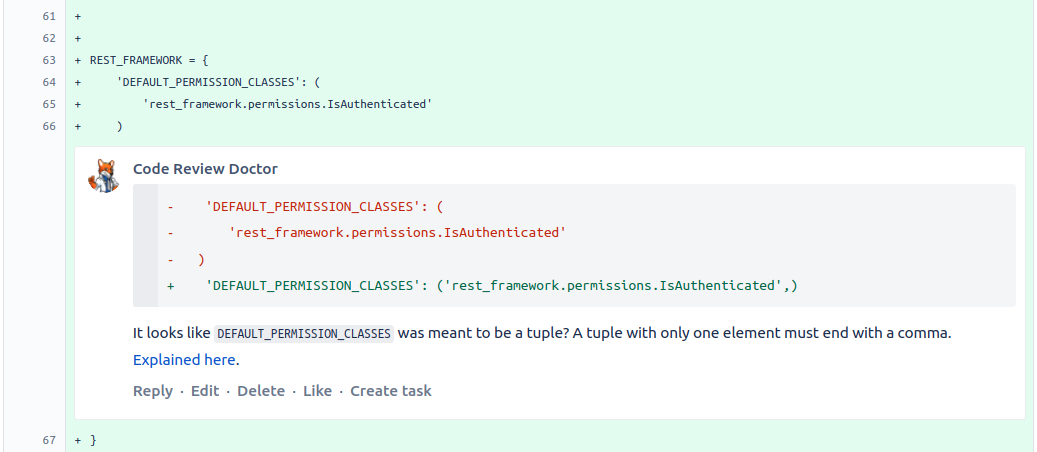
Task: Open the Code Review Doctor author name
Action: [x=205, y=169]
